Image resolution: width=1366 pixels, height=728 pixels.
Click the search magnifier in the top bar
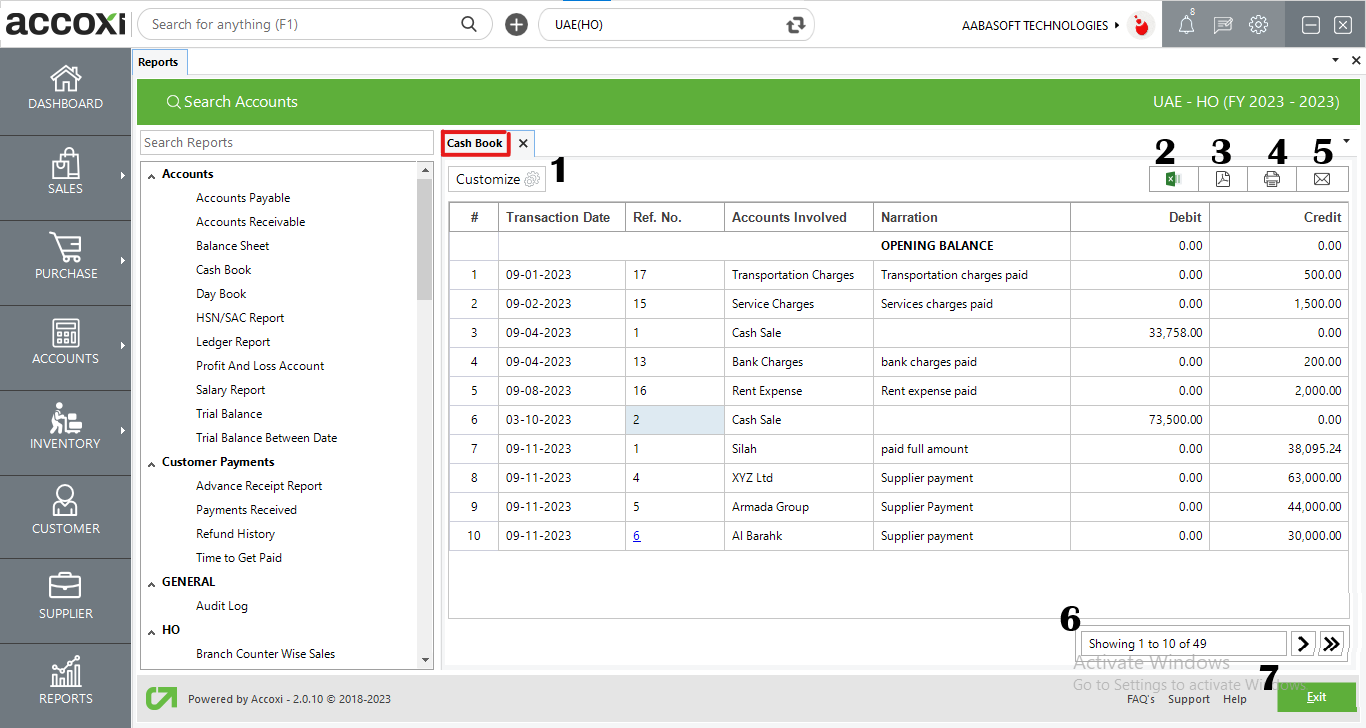pos(468,22)
